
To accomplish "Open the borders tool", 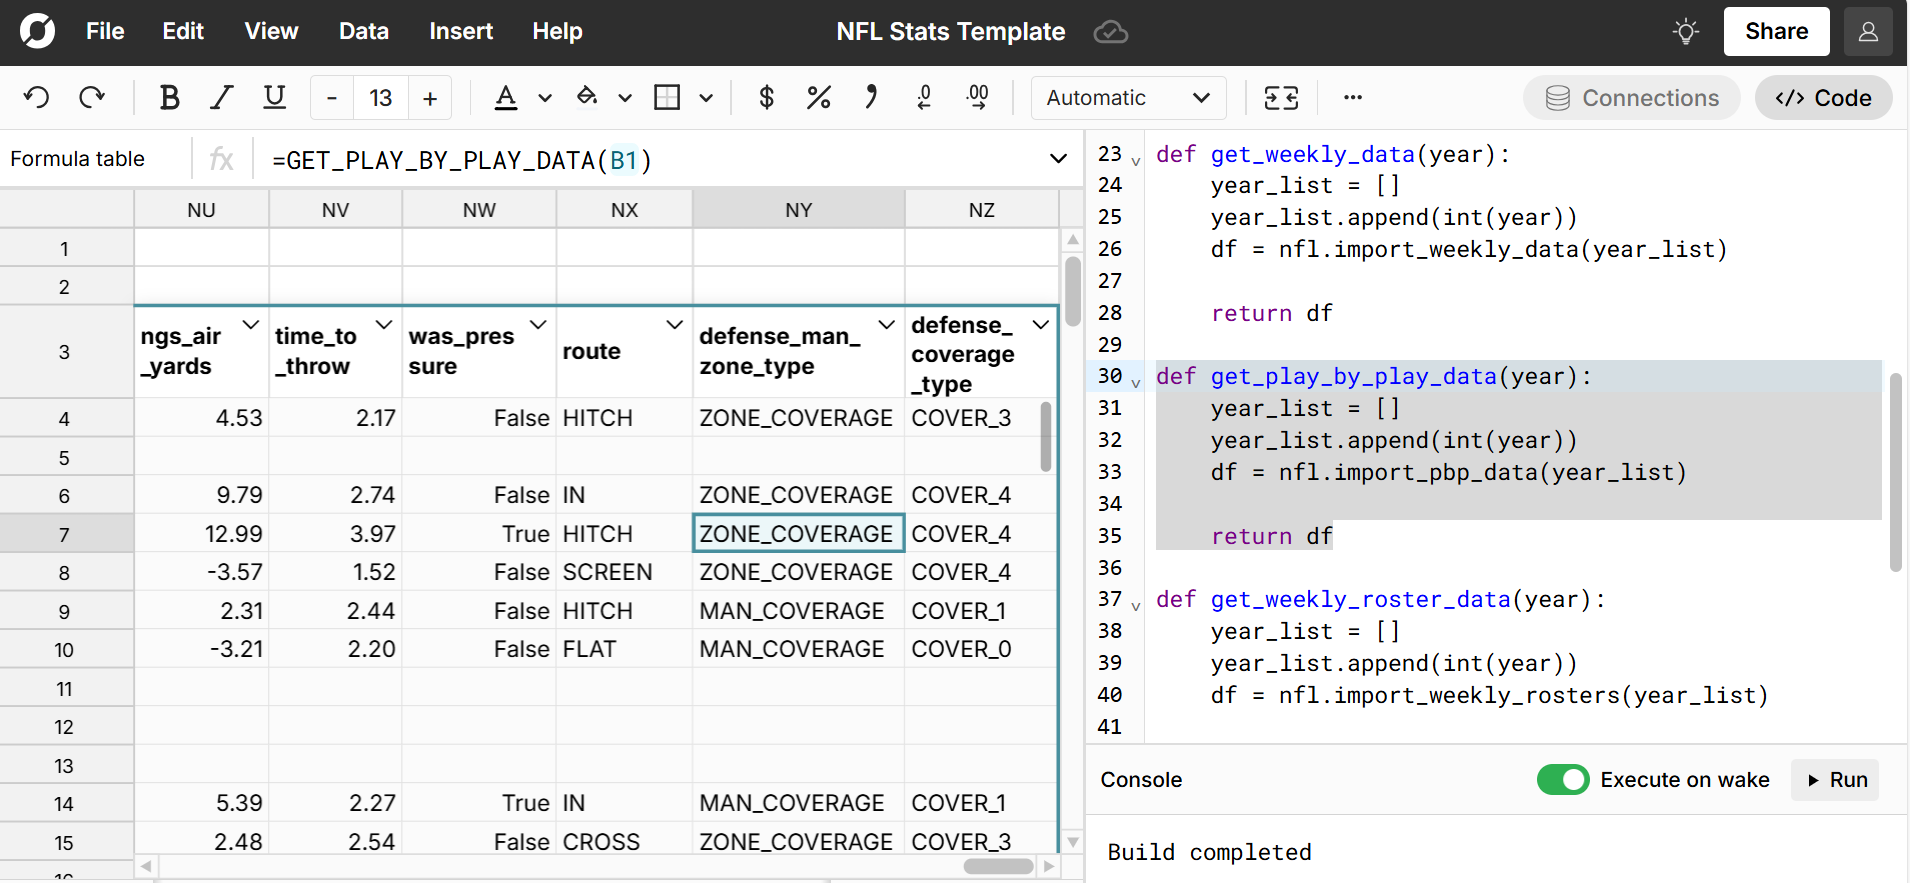I will pos(667,97).
